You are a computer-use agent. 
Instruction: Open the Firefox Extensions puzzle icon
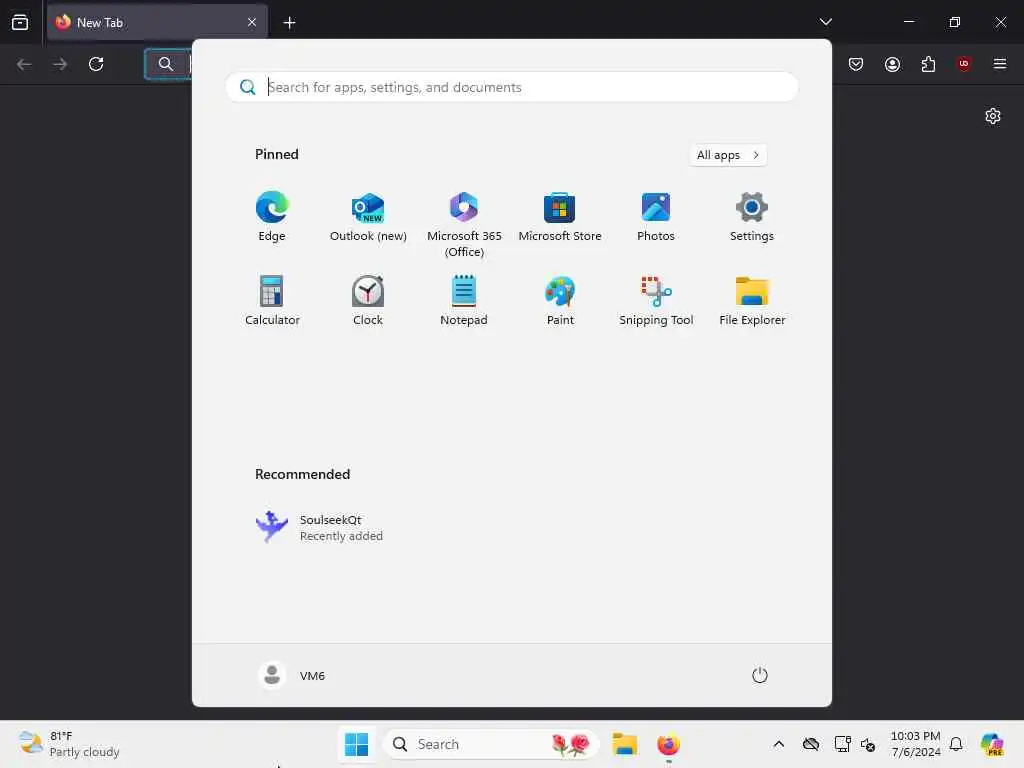point(928,64)
